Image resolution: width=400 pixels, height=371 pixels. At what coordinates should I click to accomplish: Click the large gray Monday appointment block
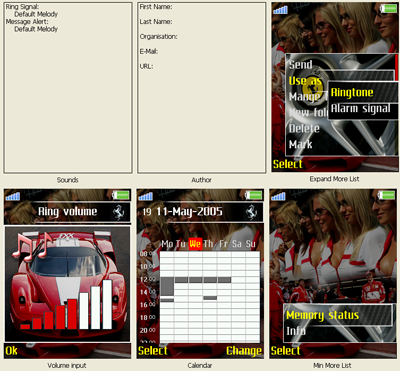pos(167,286)
